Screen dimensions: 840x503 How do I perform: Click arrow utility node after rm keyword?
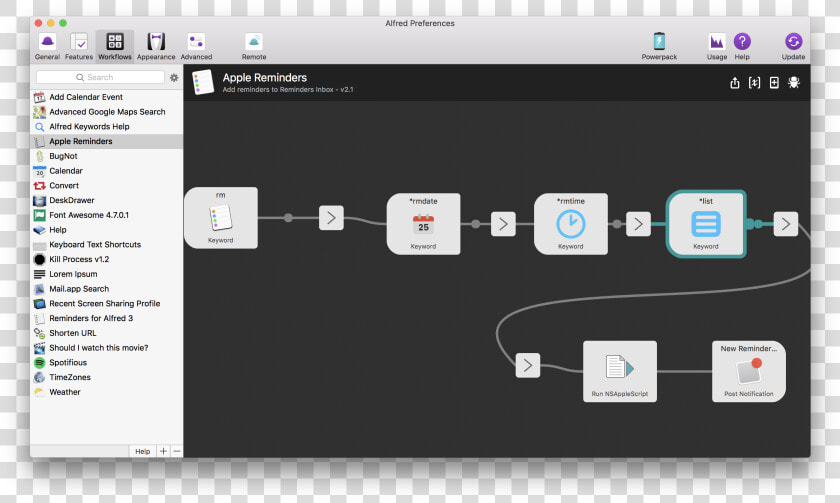tap(331, 217)
